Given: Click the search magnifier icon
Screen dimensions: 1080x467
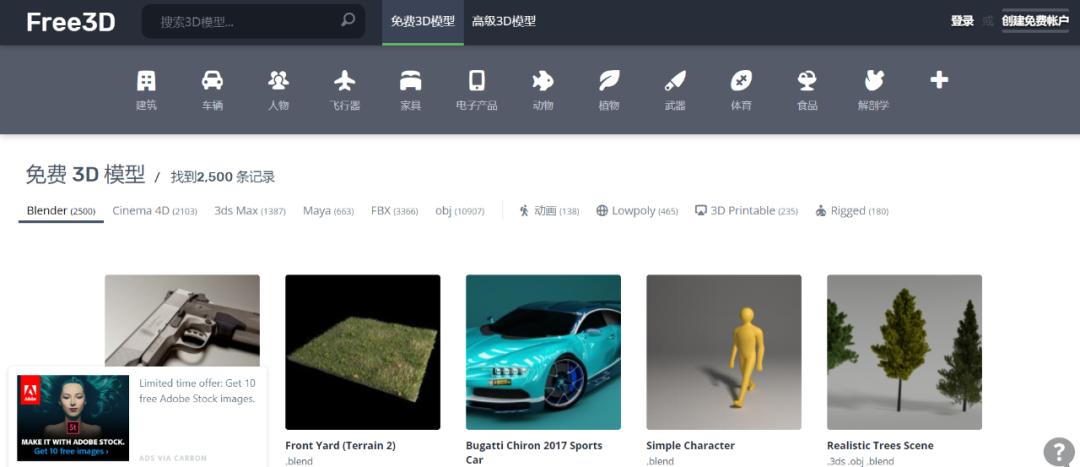Looking at the screenshot, I should (x=348, y=20).
